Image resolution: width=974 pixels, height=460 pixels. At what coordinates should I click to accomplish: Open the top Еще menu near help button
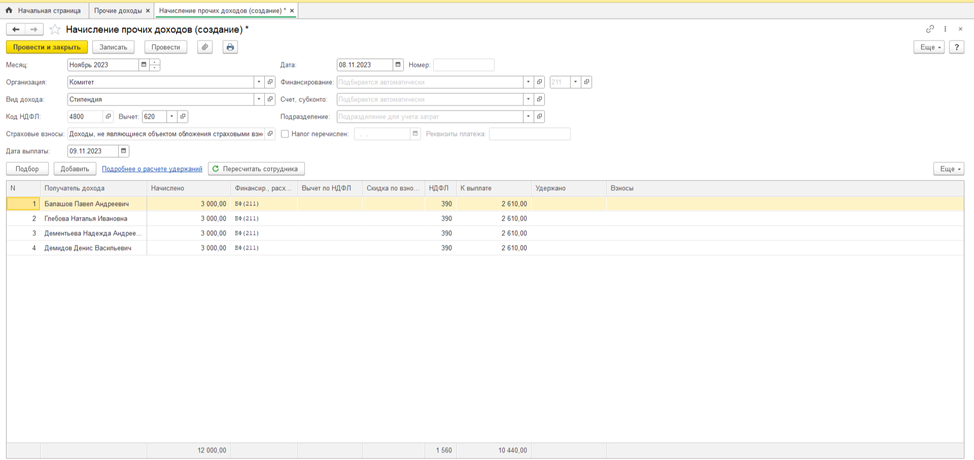(929, 47)
